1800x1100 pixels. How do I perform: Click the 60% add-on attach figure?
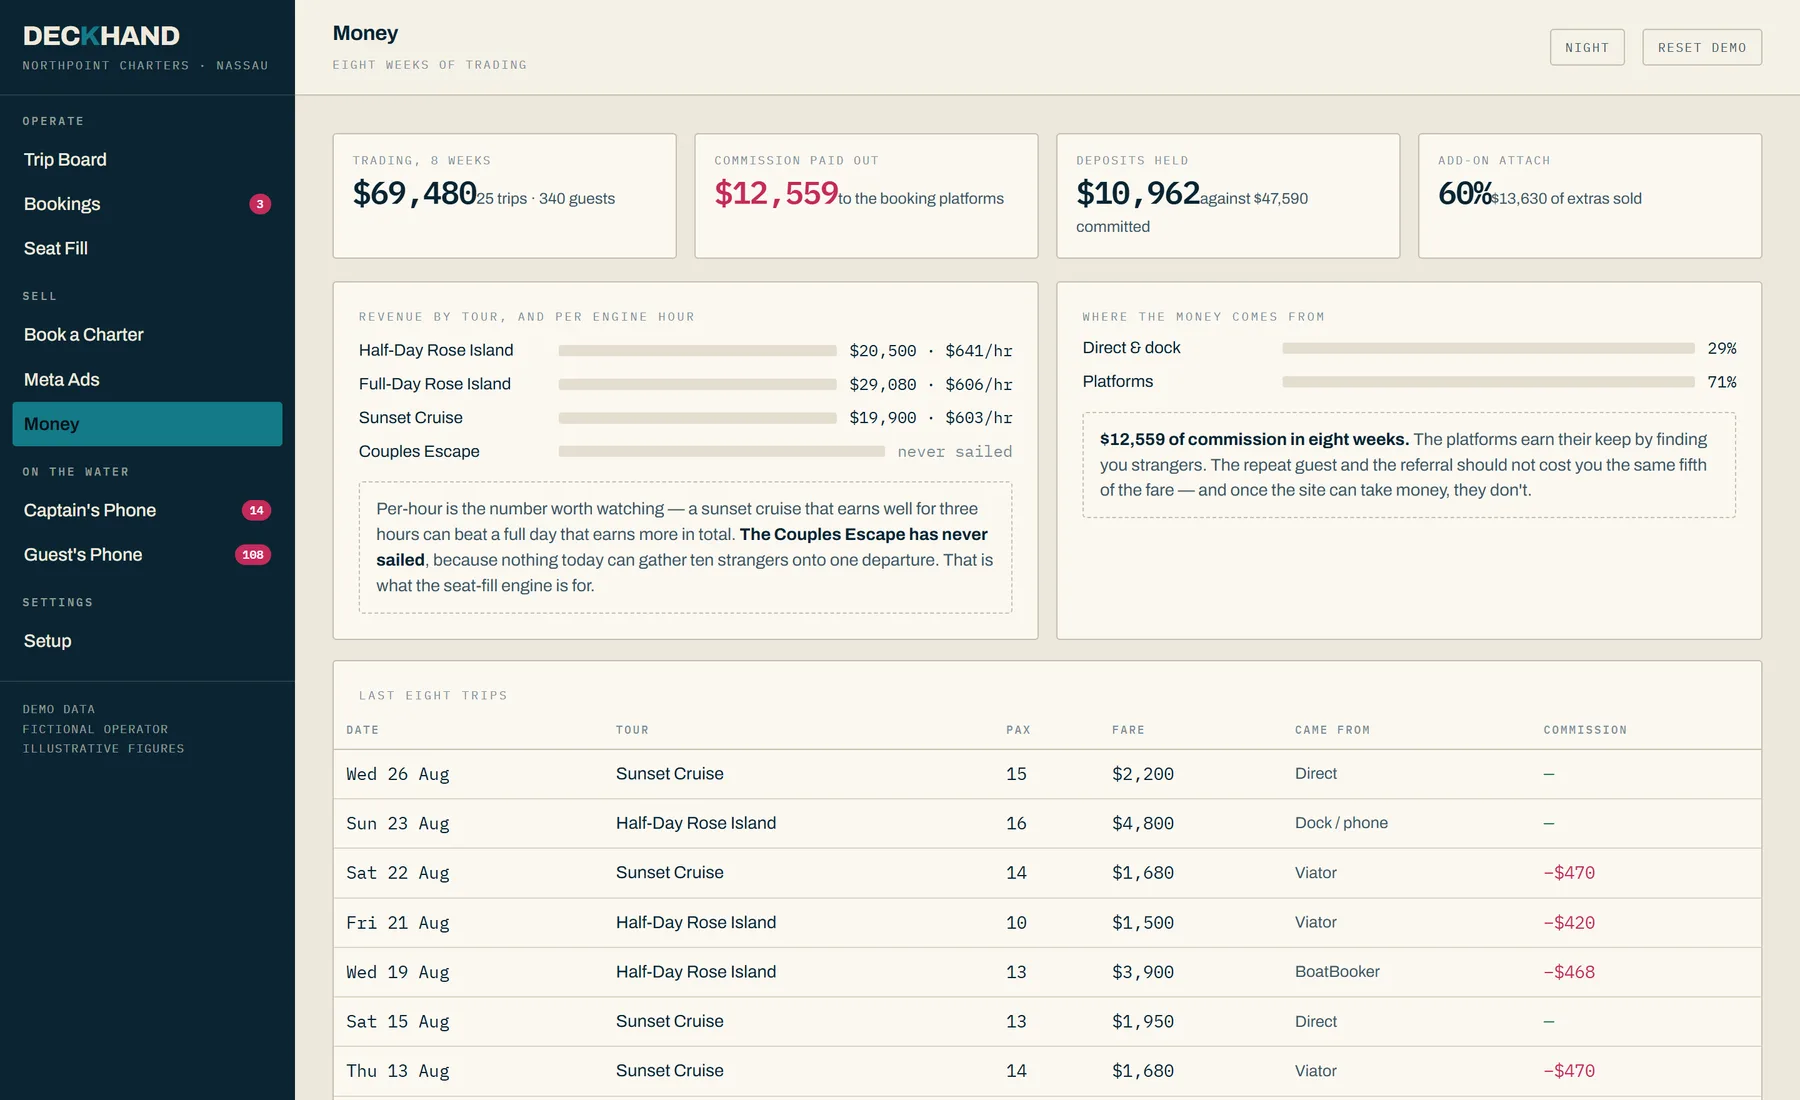(x=1465, y=193)
